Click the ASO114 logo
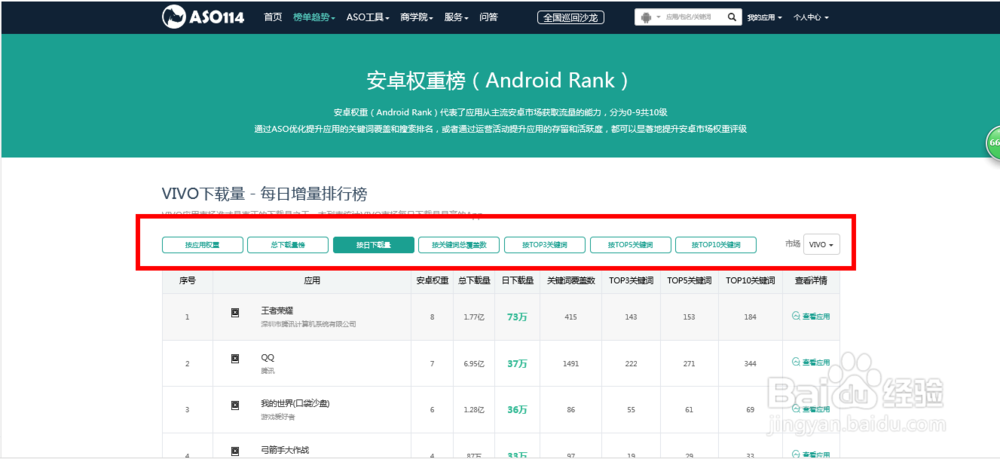 (x=203, y=17)
